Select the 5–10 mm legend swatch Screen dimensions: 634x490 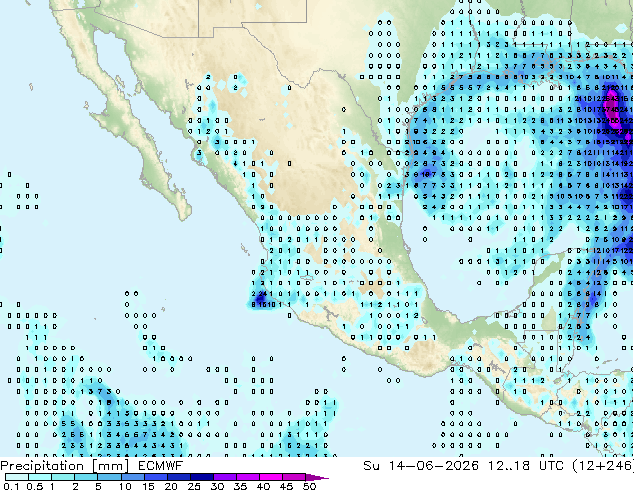click(x=109, y=477)
